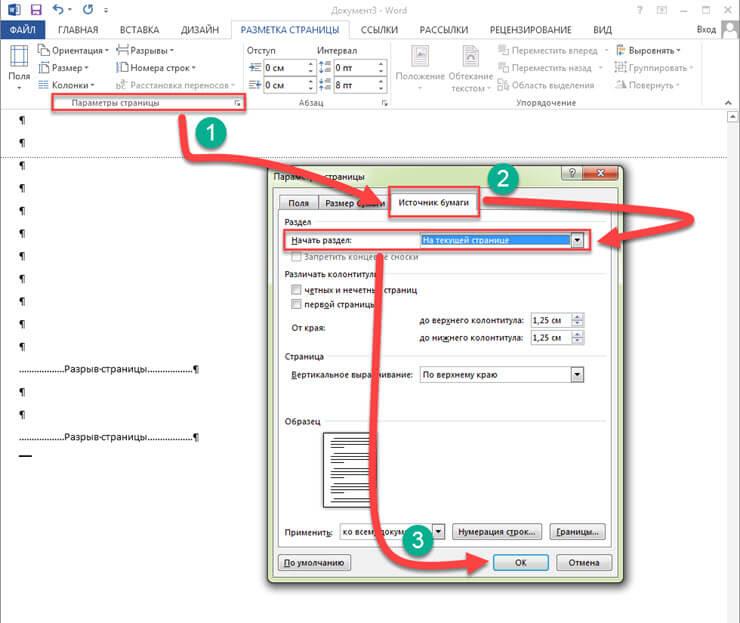This screenshot has width=740, height=623.
Task: Enable первой страницы checkbox
Action: 296,304
